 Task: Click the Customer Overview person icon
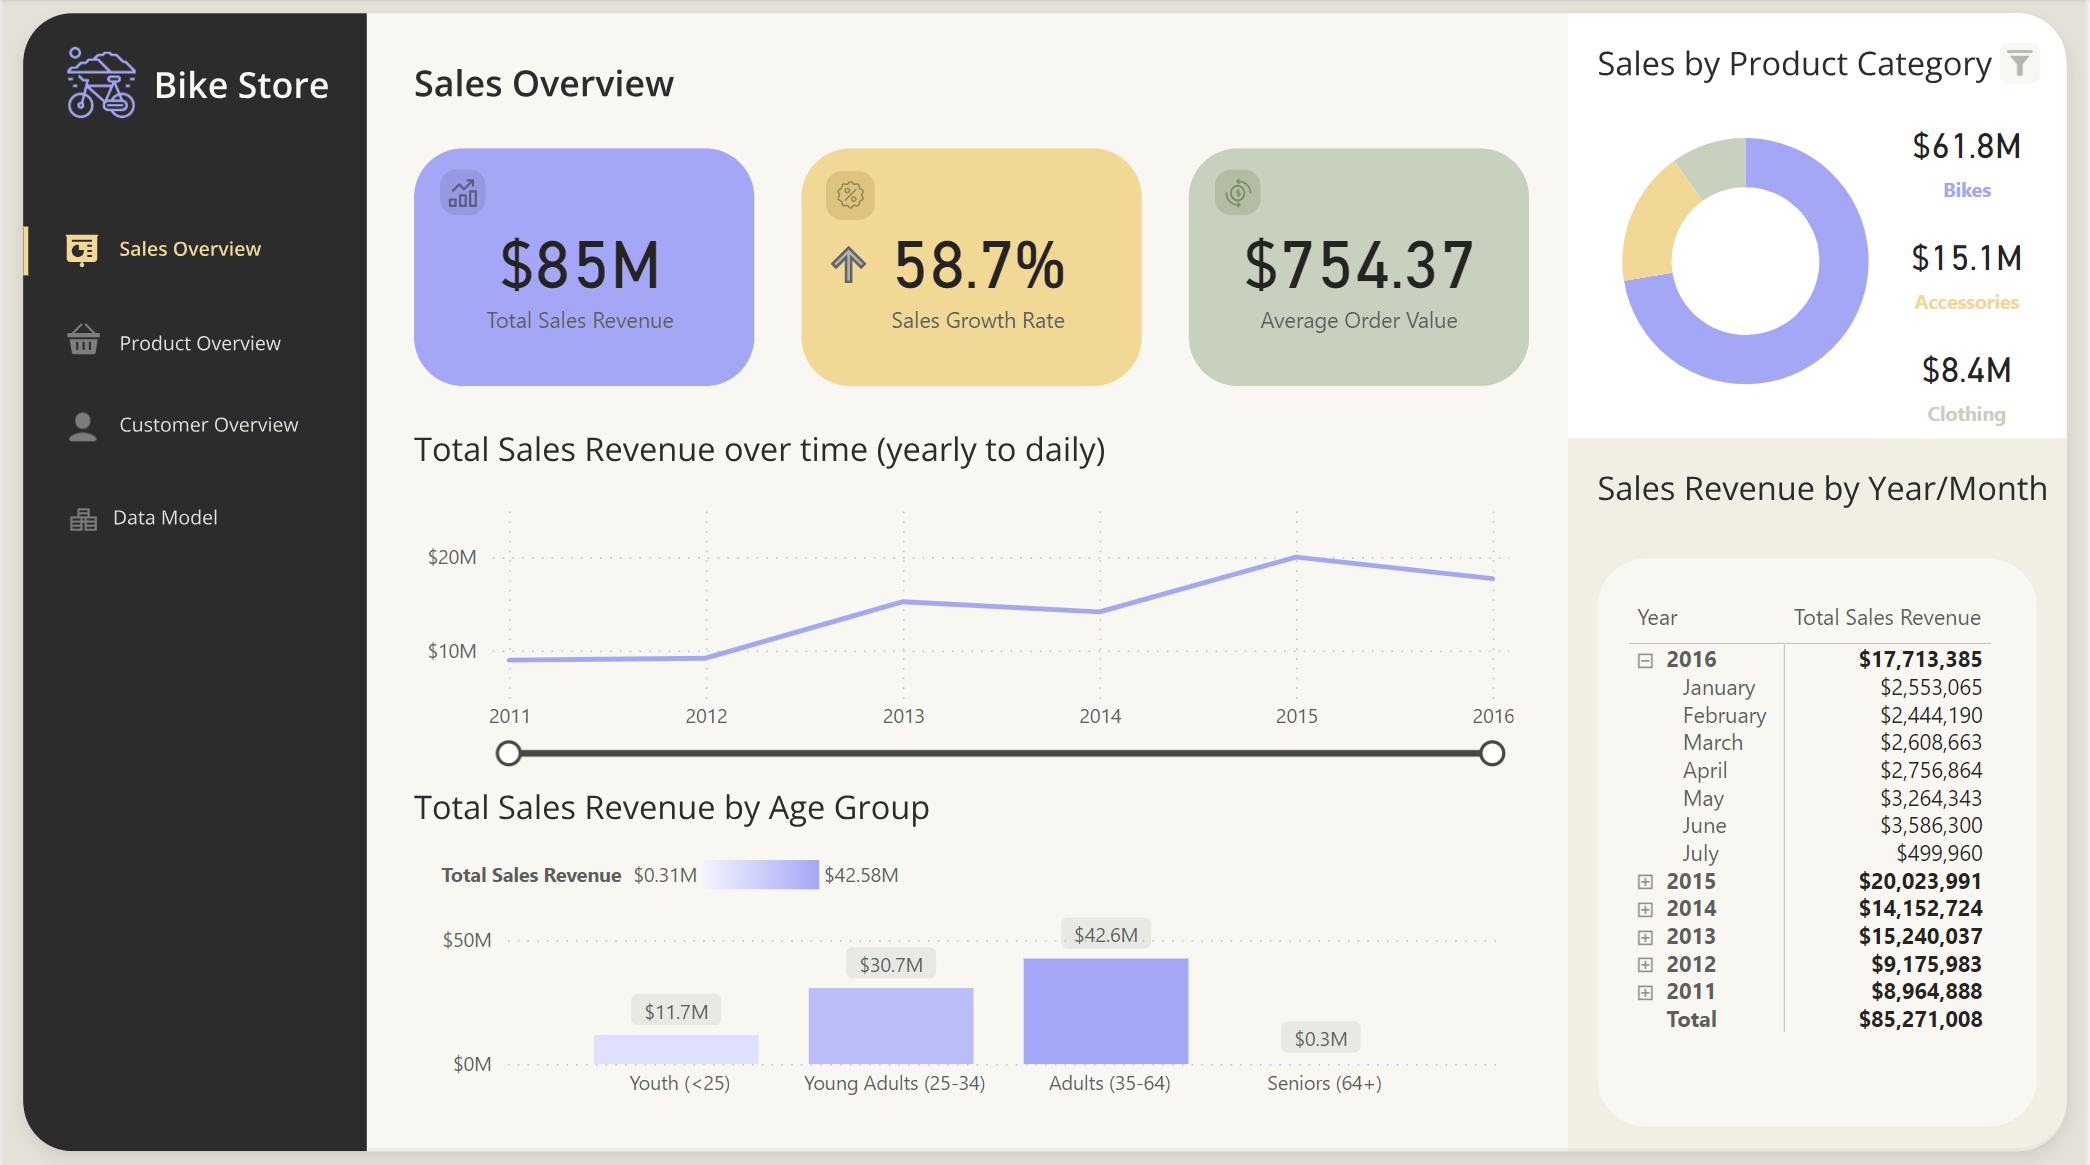[x=83, y=426]
